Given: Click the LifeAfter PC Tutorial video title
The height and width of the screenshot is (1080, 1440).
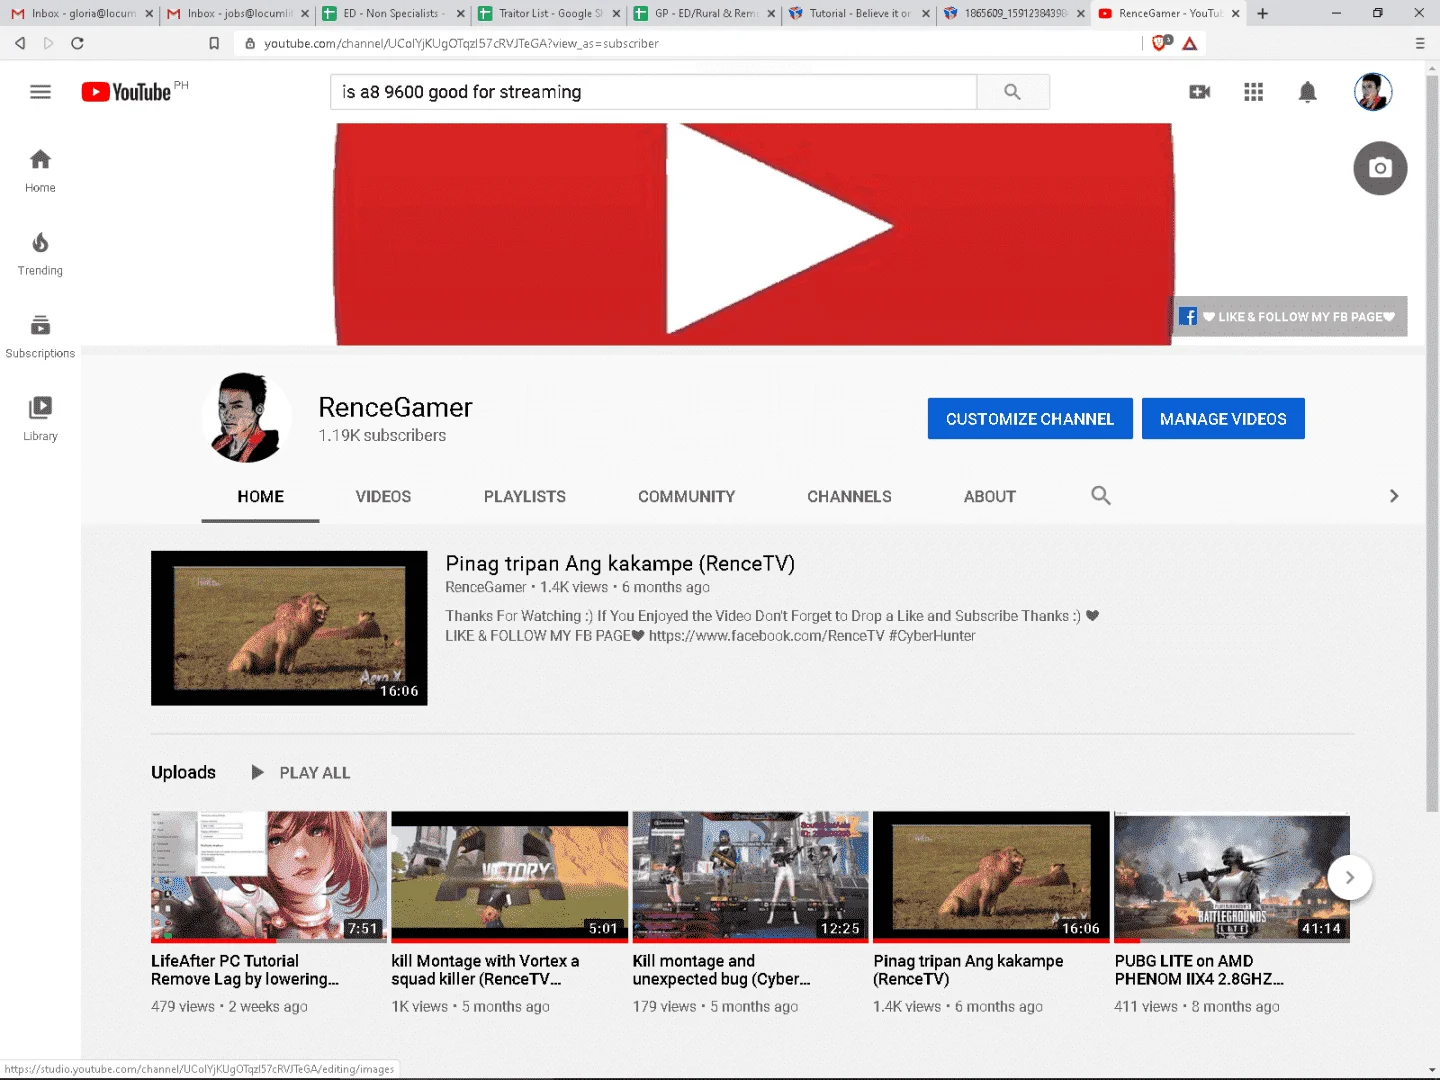Looking at the screenshot, I should 245,970.
